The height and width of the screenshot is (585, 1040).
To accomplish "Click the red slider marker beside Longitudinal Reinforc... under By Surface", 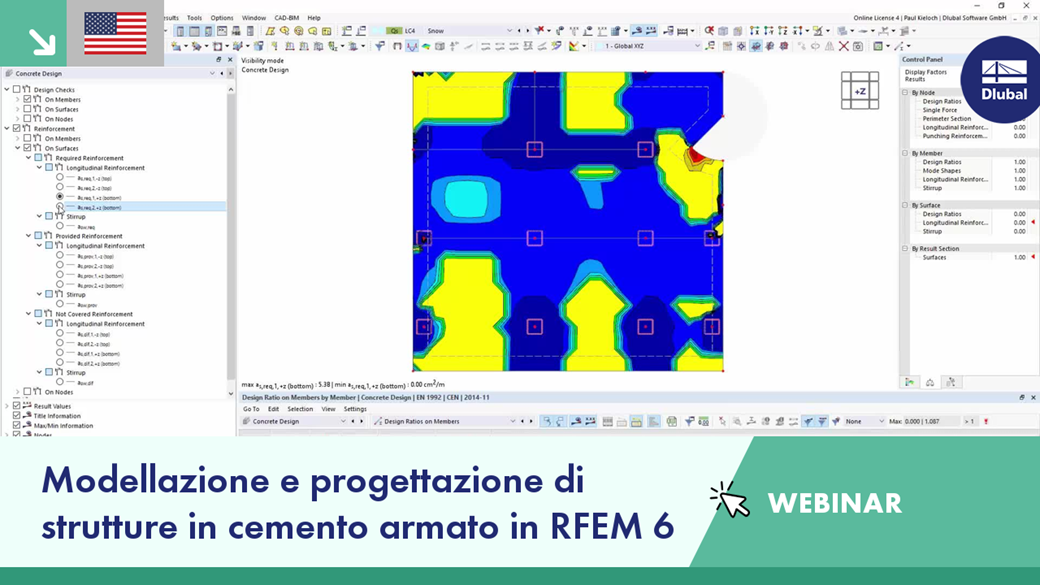I will (x=1033, y=223).
